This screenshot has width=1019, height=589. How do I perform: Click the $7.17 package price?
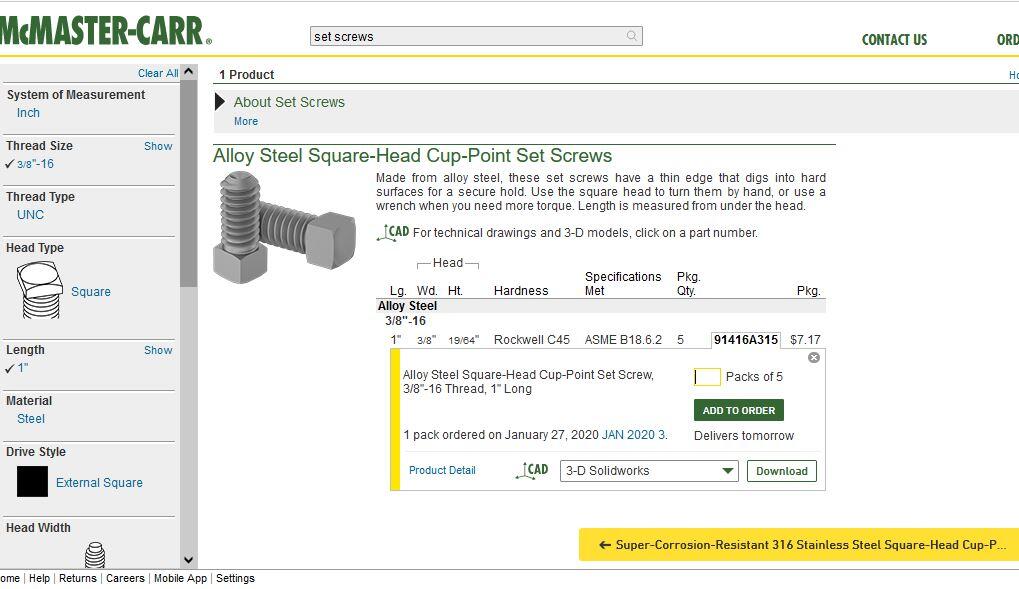point(805,339)
